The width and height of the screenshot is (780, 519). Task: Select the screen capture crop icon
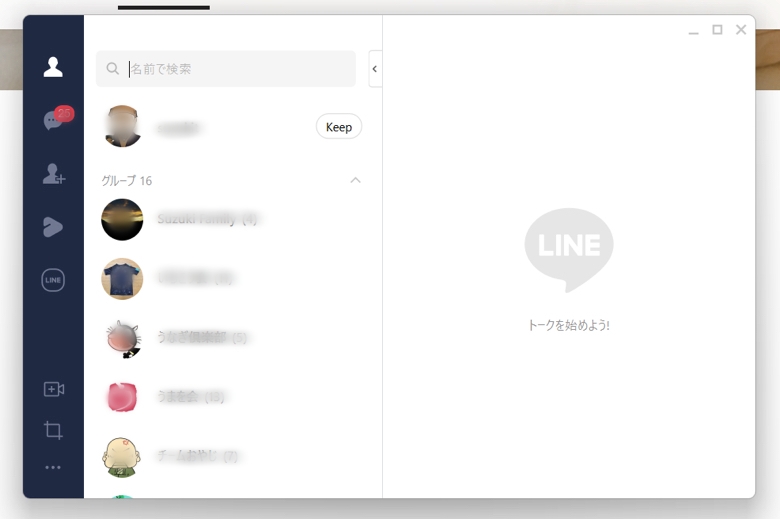(53, 430)
